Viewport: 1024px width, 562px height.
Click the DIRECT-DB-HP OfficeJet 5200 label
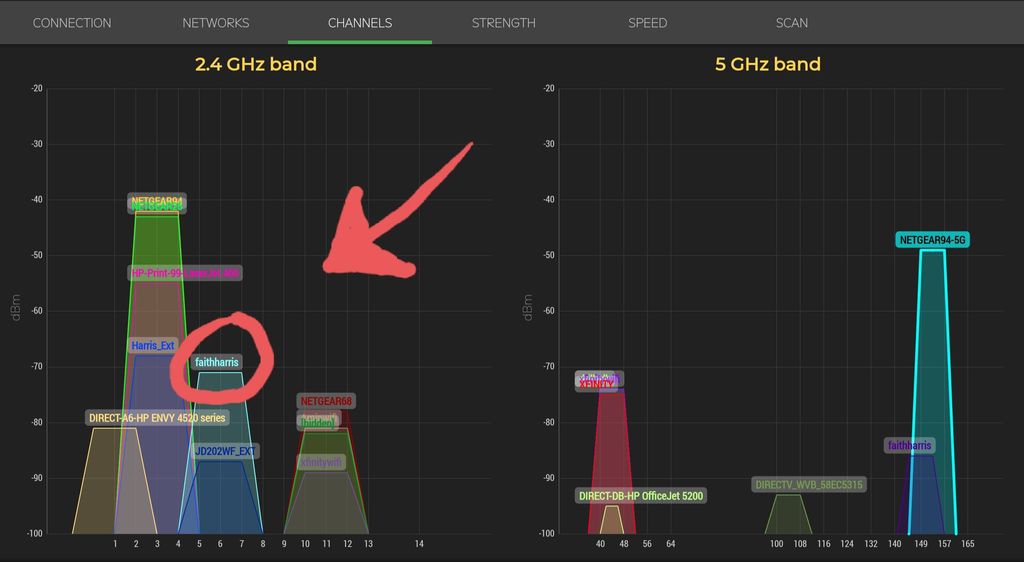640,495
